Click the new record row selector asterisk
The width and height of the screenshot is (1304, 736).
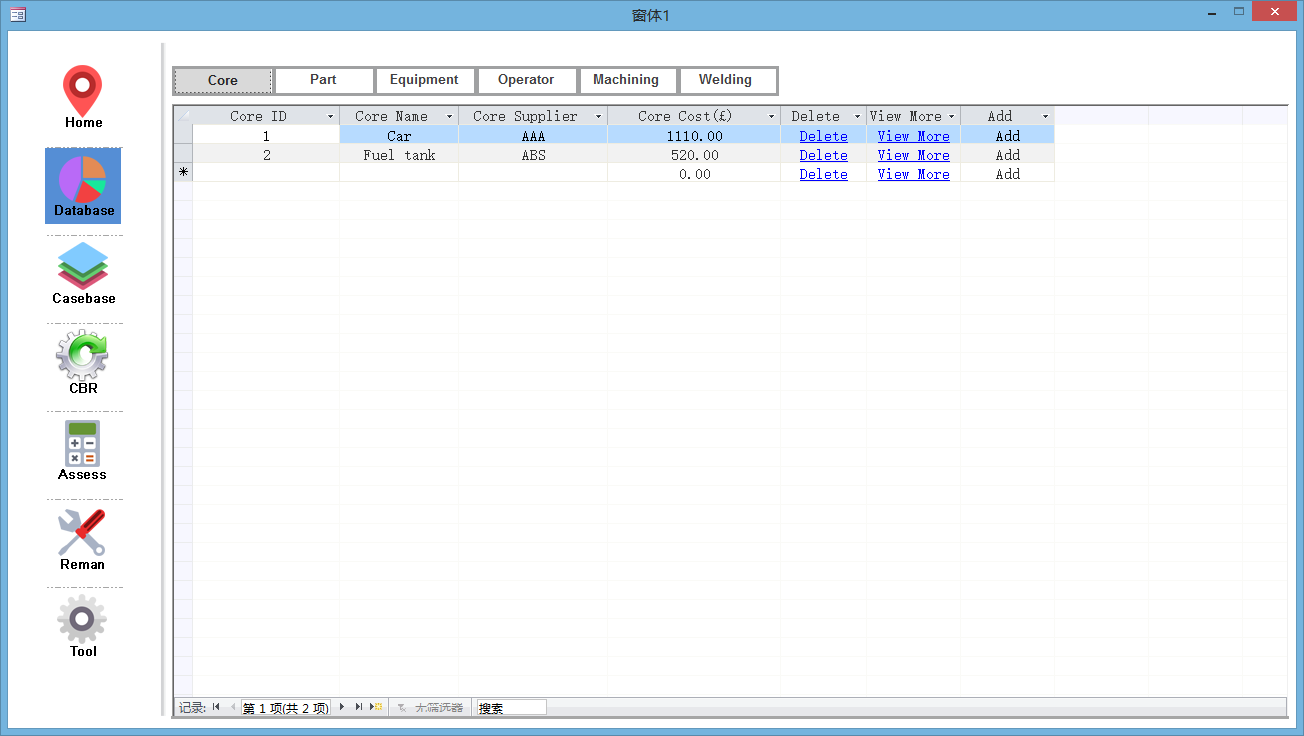pos(183,174)
